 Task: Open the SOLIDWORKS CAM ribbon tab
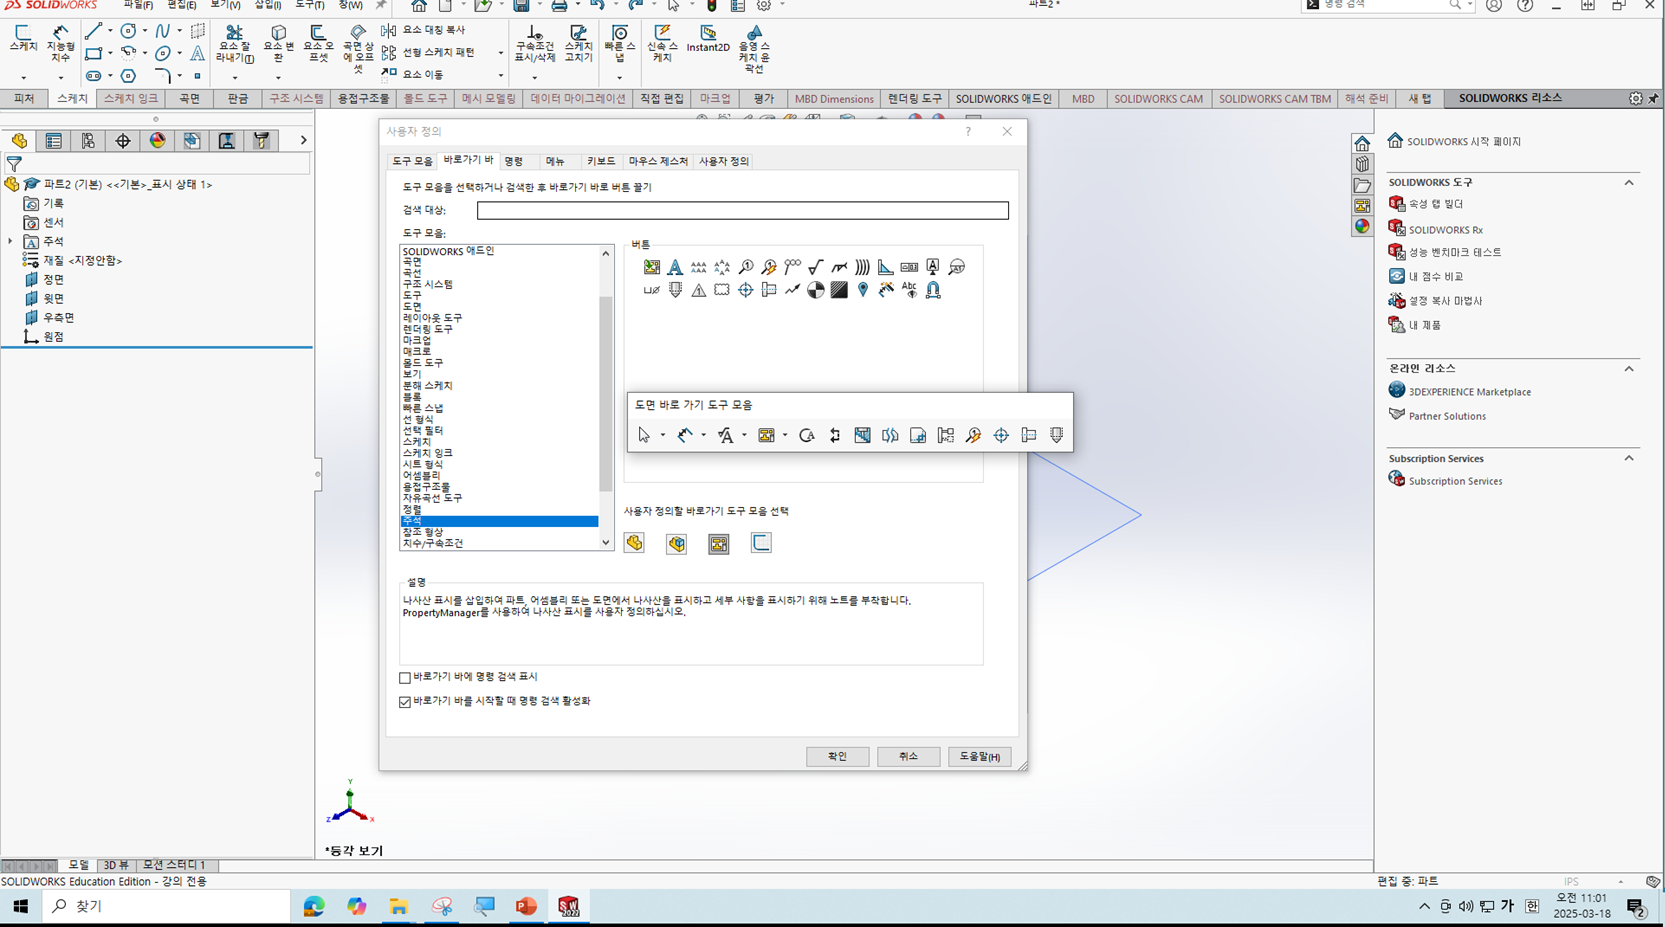pos(1158,99)
